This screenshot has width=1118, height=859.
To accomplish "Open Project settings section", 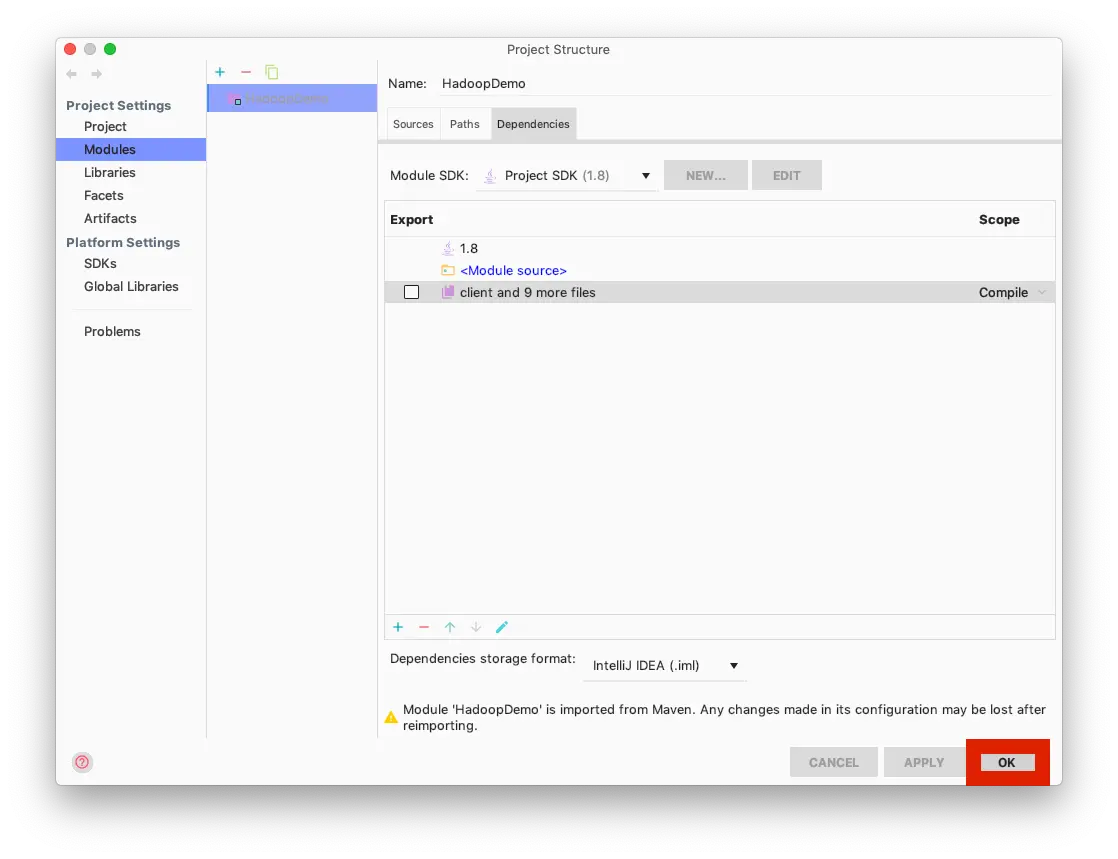I will coord(105,126).
